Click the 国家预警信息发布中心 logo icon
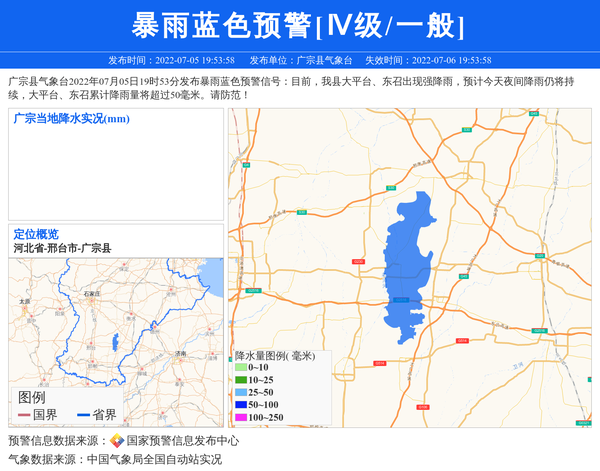 pyautogui.click(x=117, y=440)
